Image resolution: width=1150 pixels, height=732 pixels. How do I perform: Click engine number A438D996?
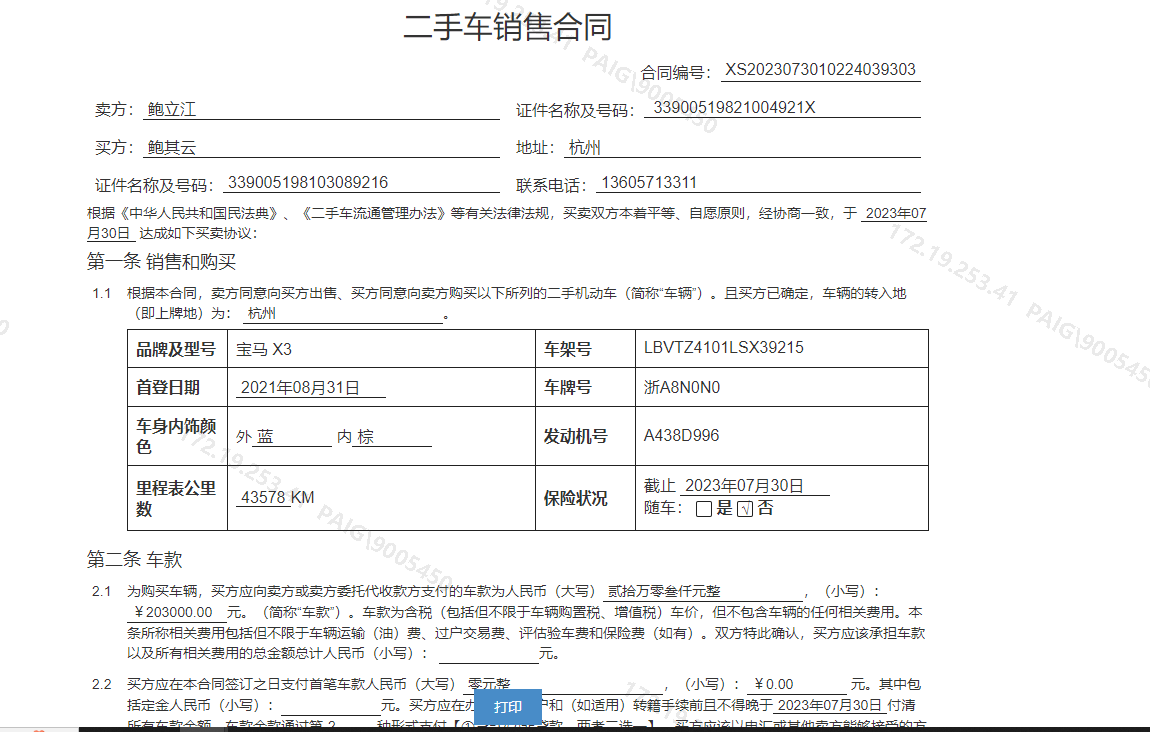681,436
